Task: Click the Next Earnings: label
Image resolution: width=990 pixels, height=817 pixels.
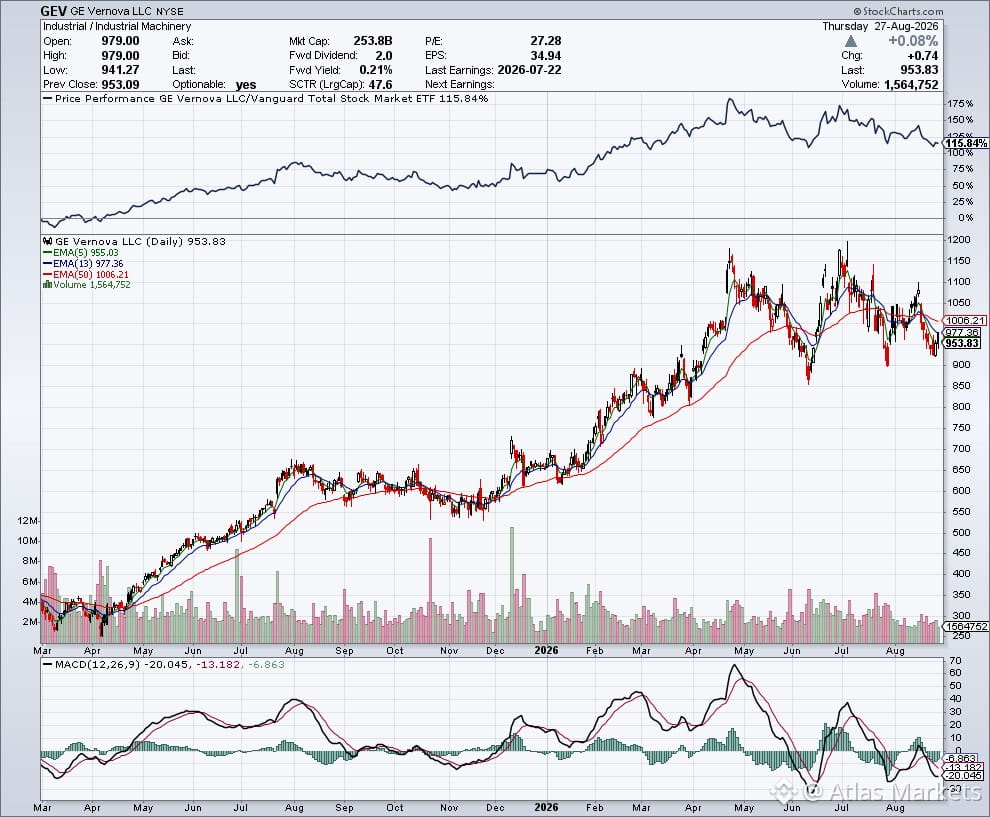Action: coord(460,85)
